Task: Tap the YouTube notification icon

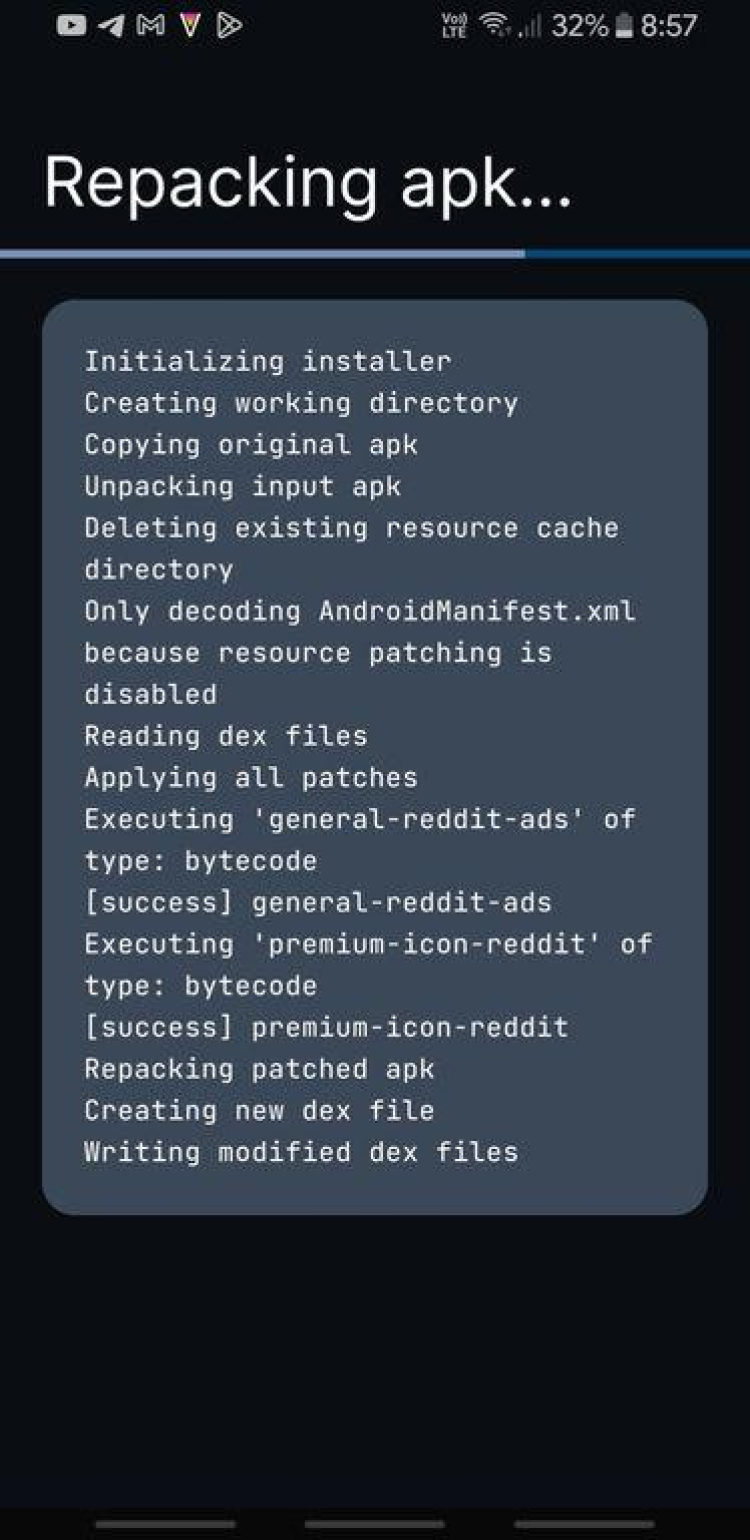Action: (71, 26)
